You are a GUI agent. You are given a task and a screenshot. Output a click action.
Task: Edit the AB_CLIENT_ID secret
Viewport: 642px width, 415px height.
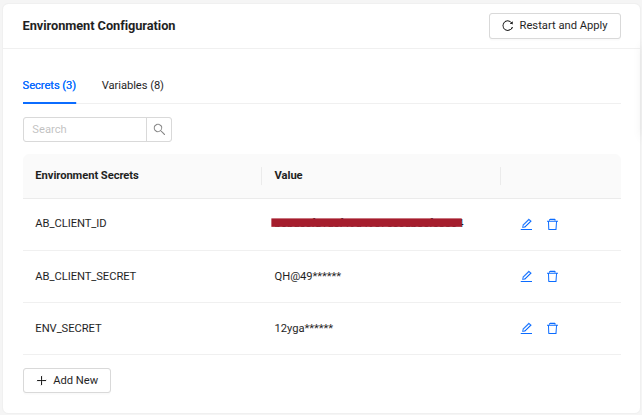[x=527, y=224]
